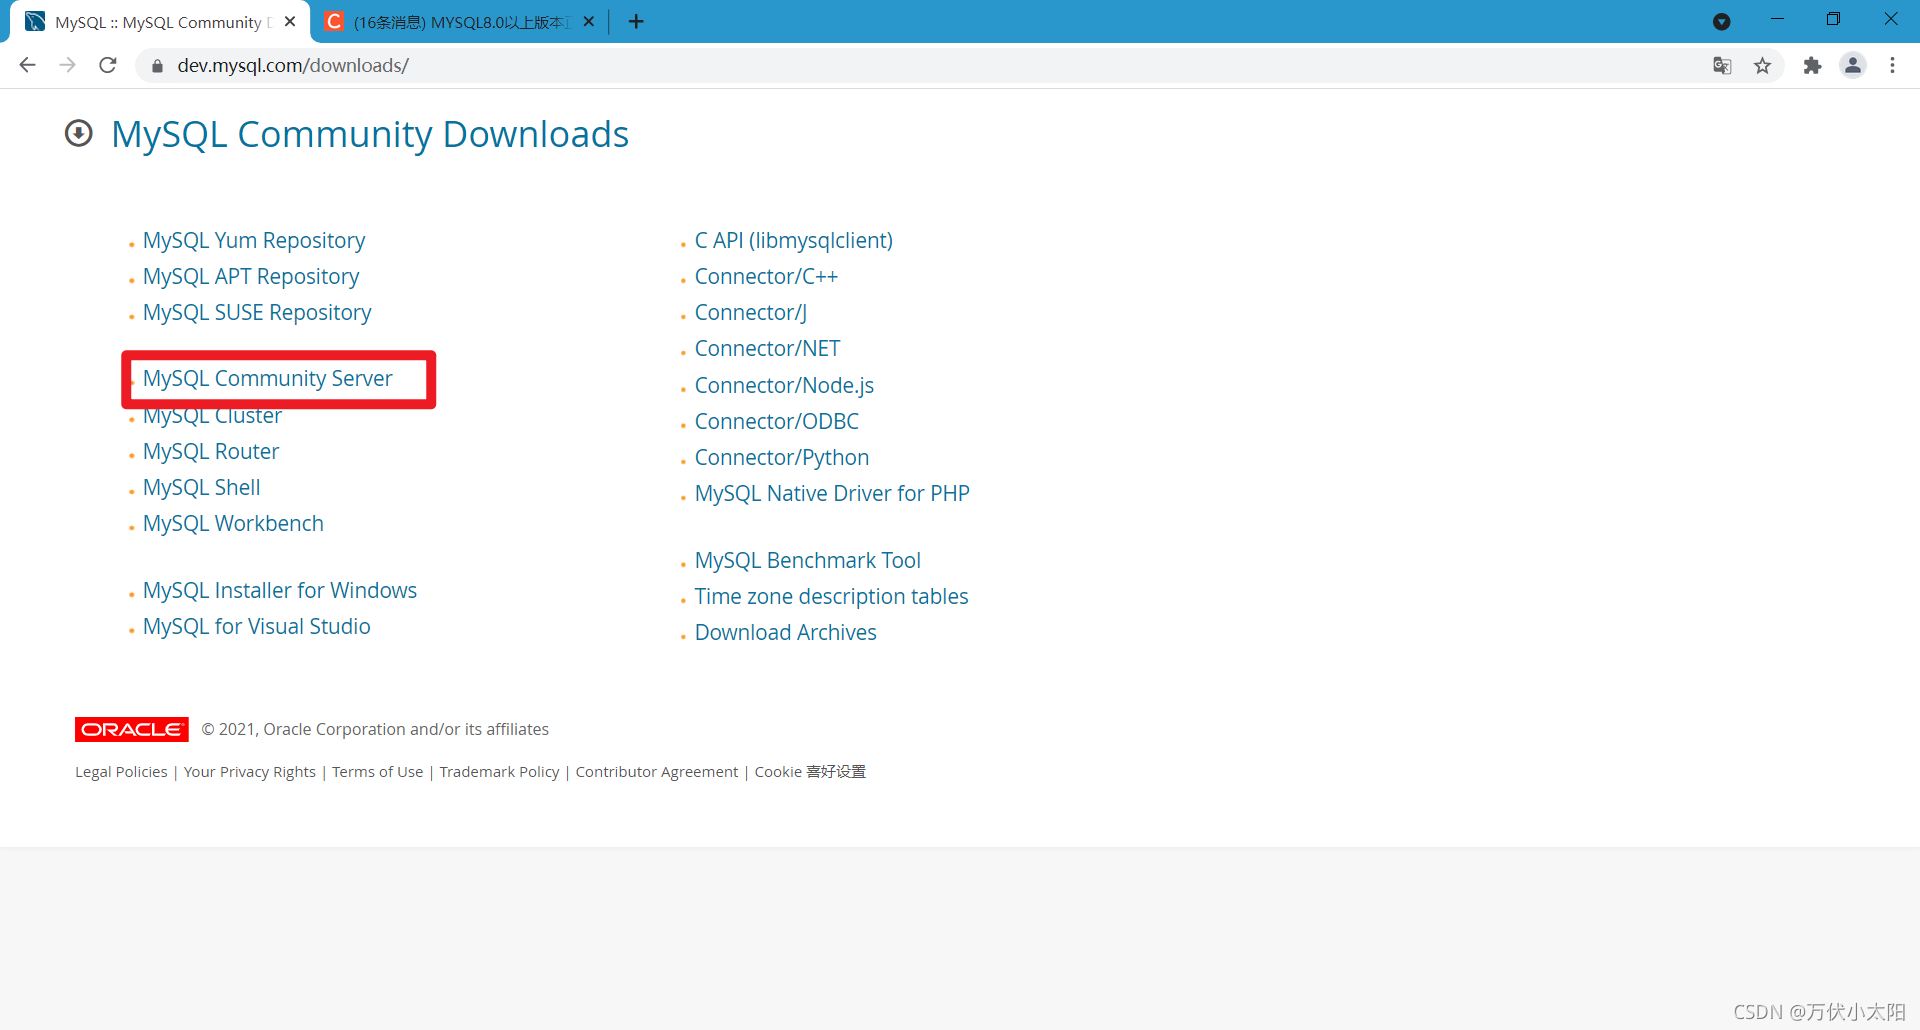Viewport: 1920px width, 1030px height.
Task: Minimize the Chrome window
Action: (1777, 19)
